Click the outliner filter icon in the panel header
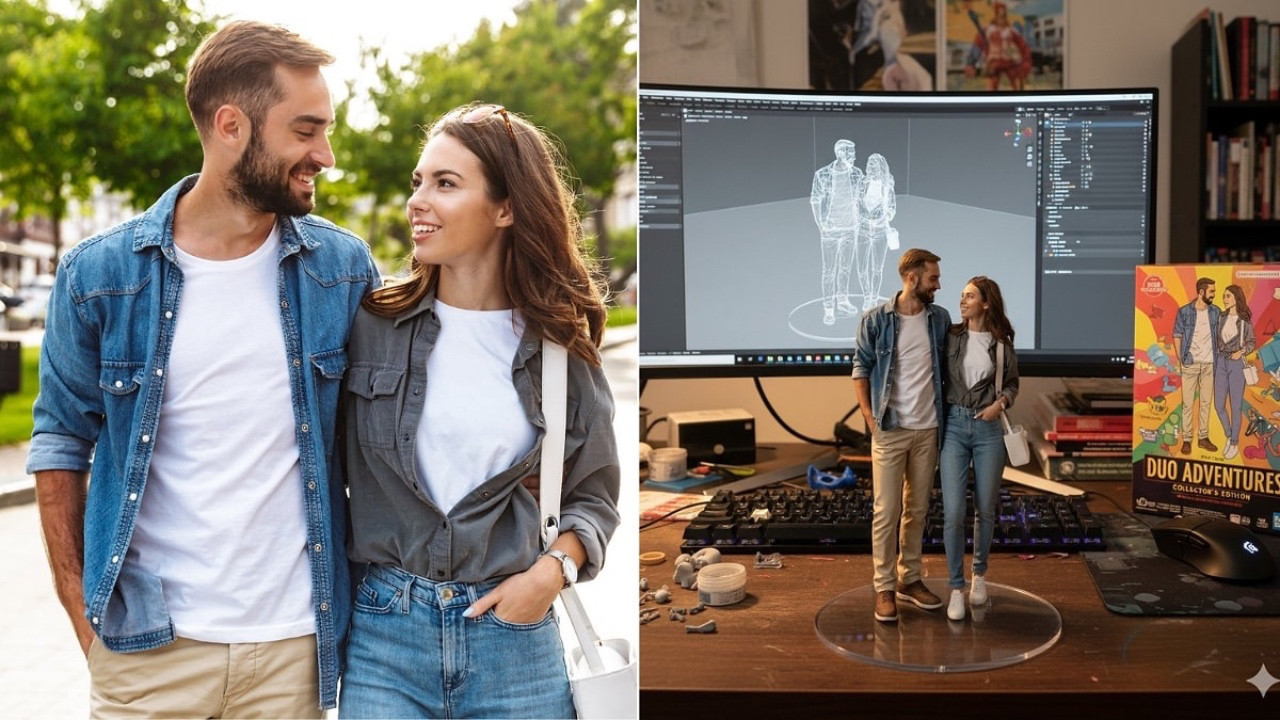This screenshot has height=720, width=1280. point(1068,114)
